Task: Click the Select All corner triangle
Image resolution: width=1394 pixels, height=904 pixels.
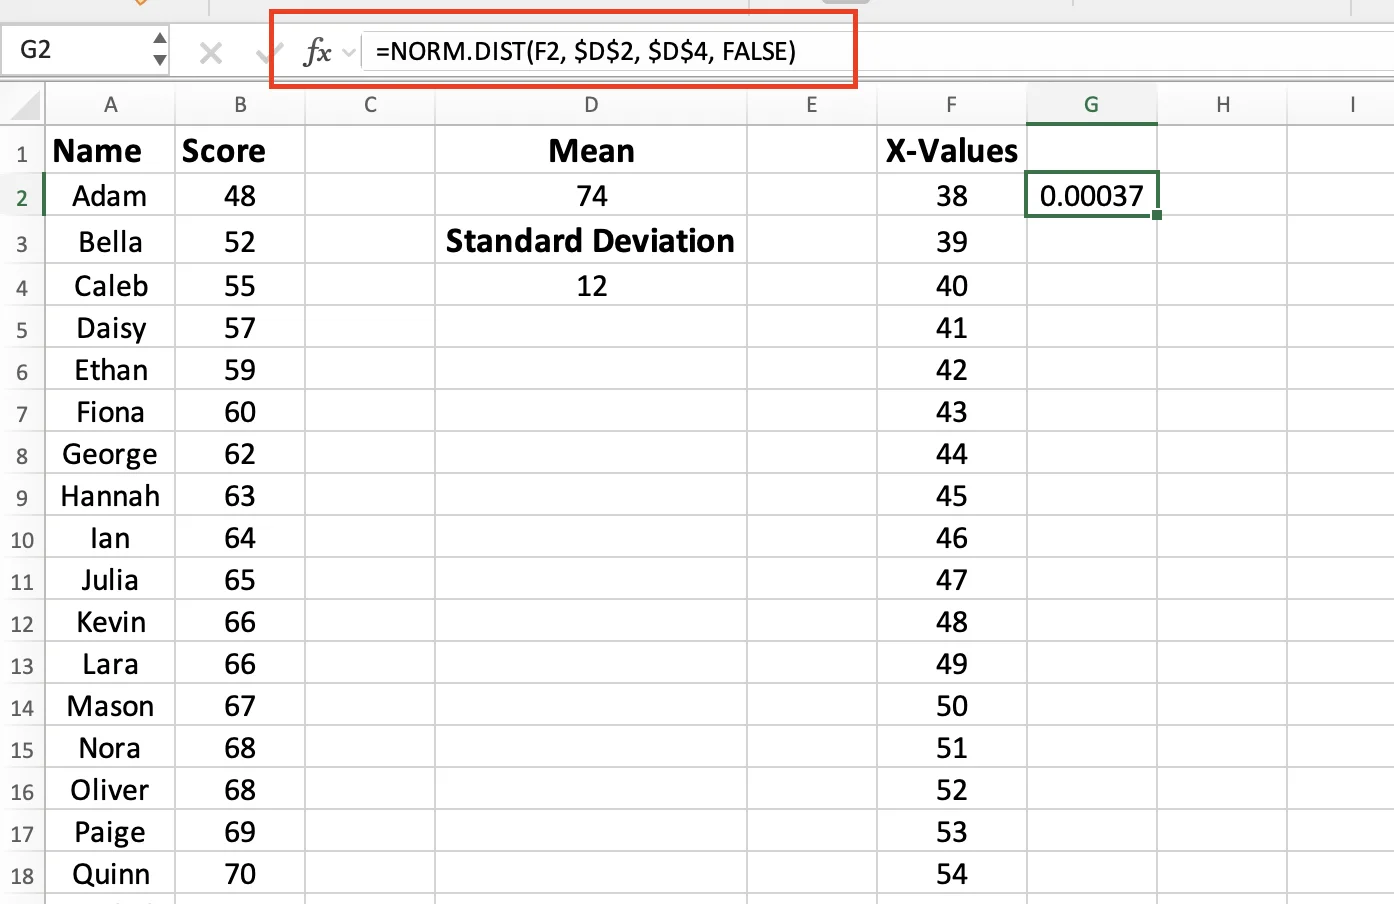Action: click(24, 105)
